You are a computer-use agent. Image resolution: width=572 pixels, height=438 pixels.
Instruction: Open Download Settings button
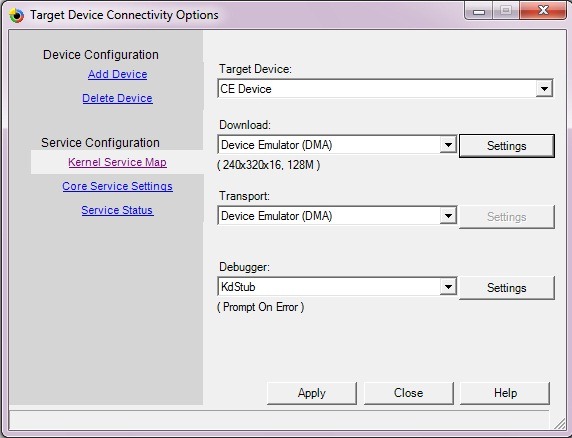(507, 146)
